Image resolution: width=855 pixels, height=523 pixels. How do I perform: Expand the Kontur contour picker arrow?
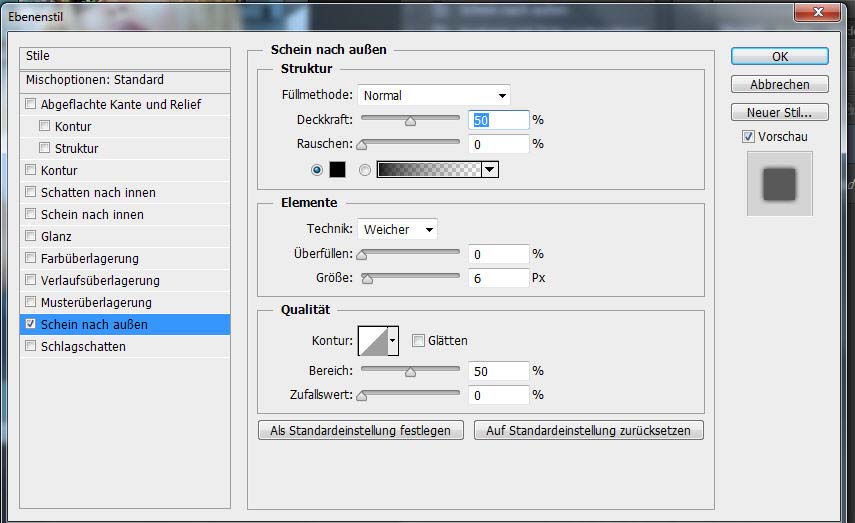point(393,341)
